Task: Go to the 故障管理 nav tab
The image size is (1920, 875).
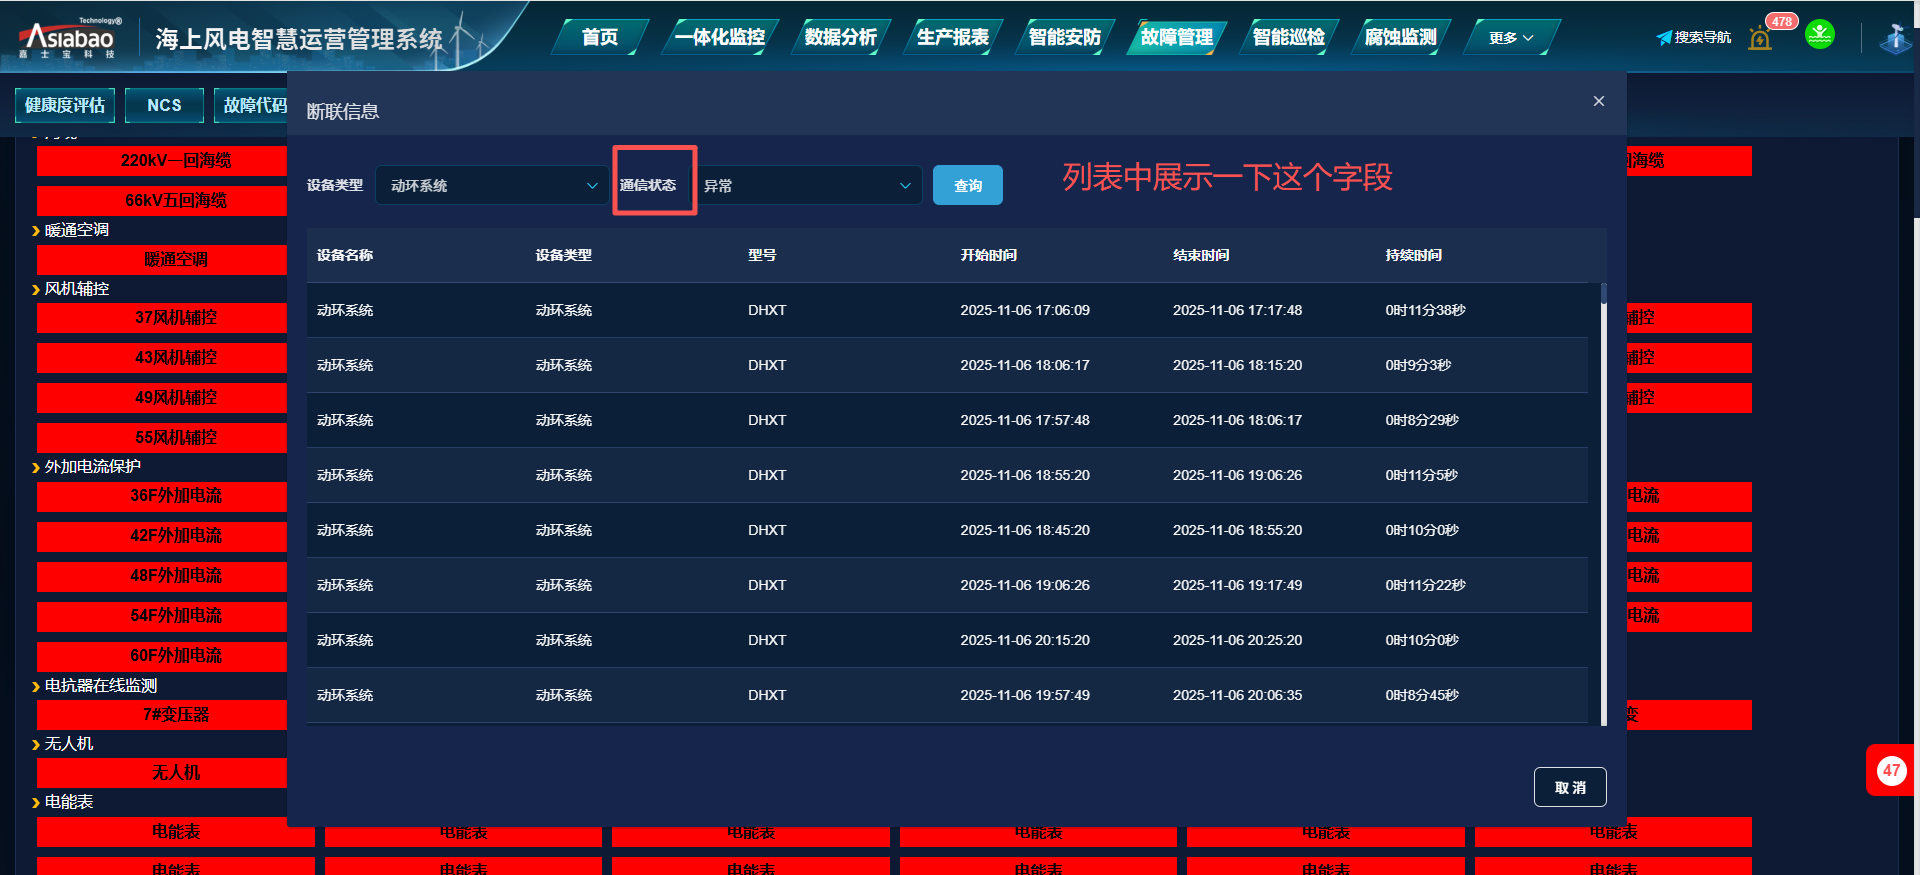Action: [1176, 38]
